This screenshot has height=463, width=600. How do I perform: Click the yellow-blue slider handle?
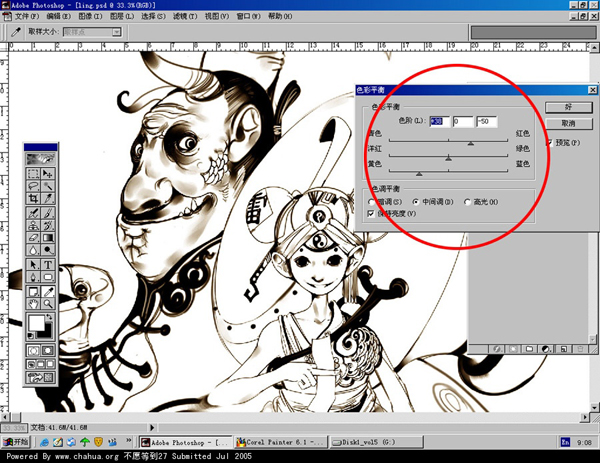click(419, 173)
